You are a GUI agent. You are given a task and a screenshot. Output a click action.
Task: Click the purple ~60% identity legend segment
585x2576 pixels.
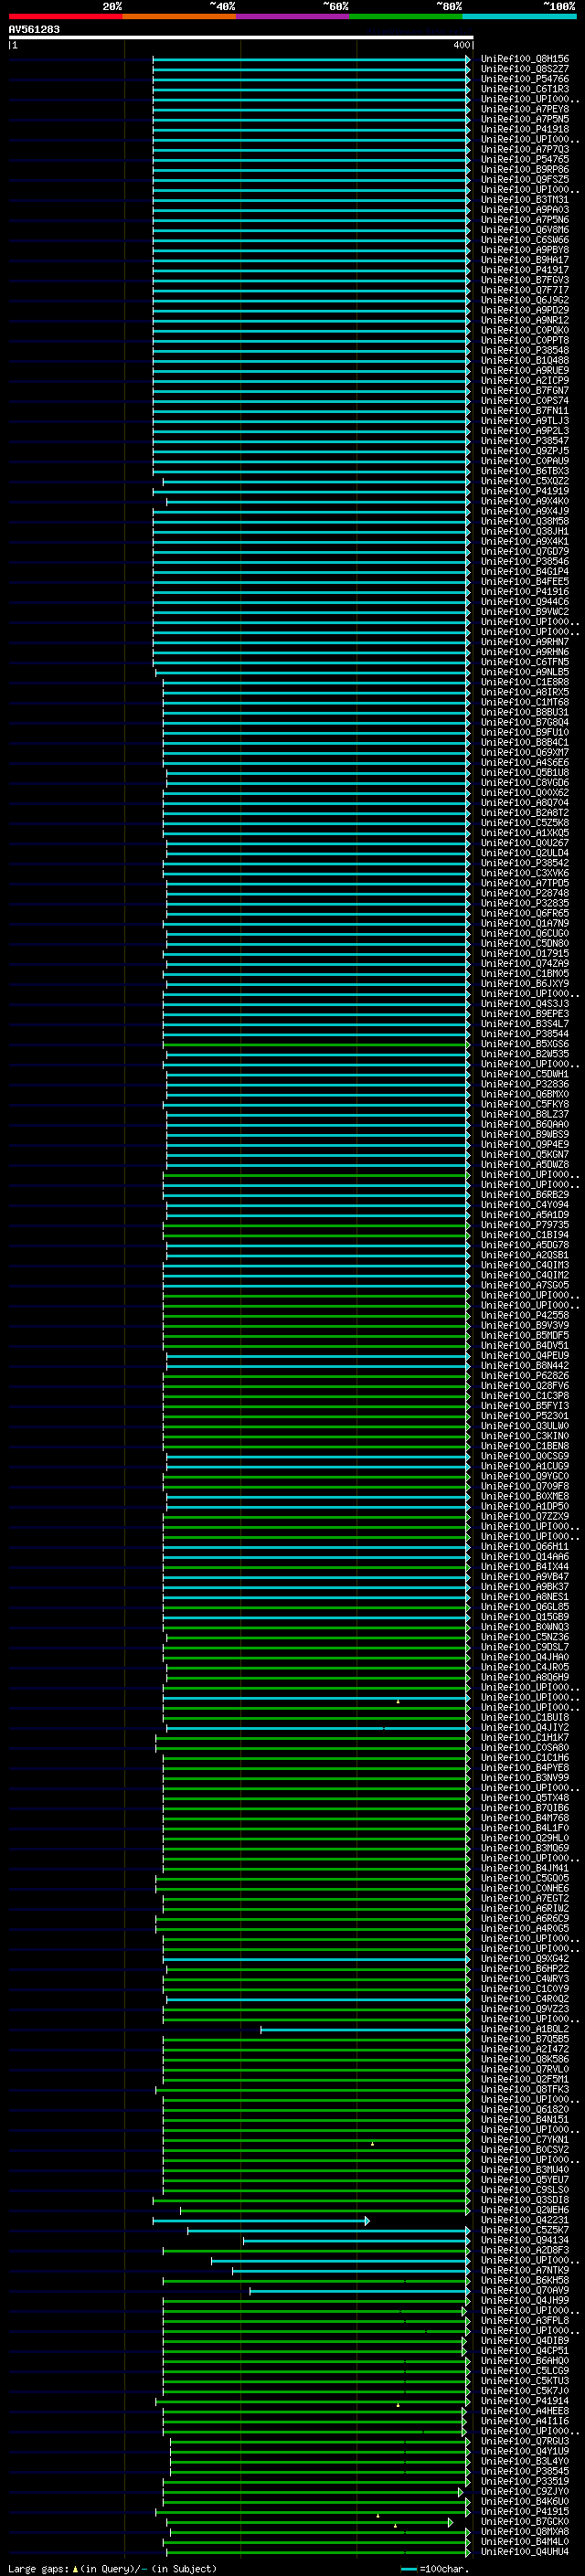pos(292,16)
